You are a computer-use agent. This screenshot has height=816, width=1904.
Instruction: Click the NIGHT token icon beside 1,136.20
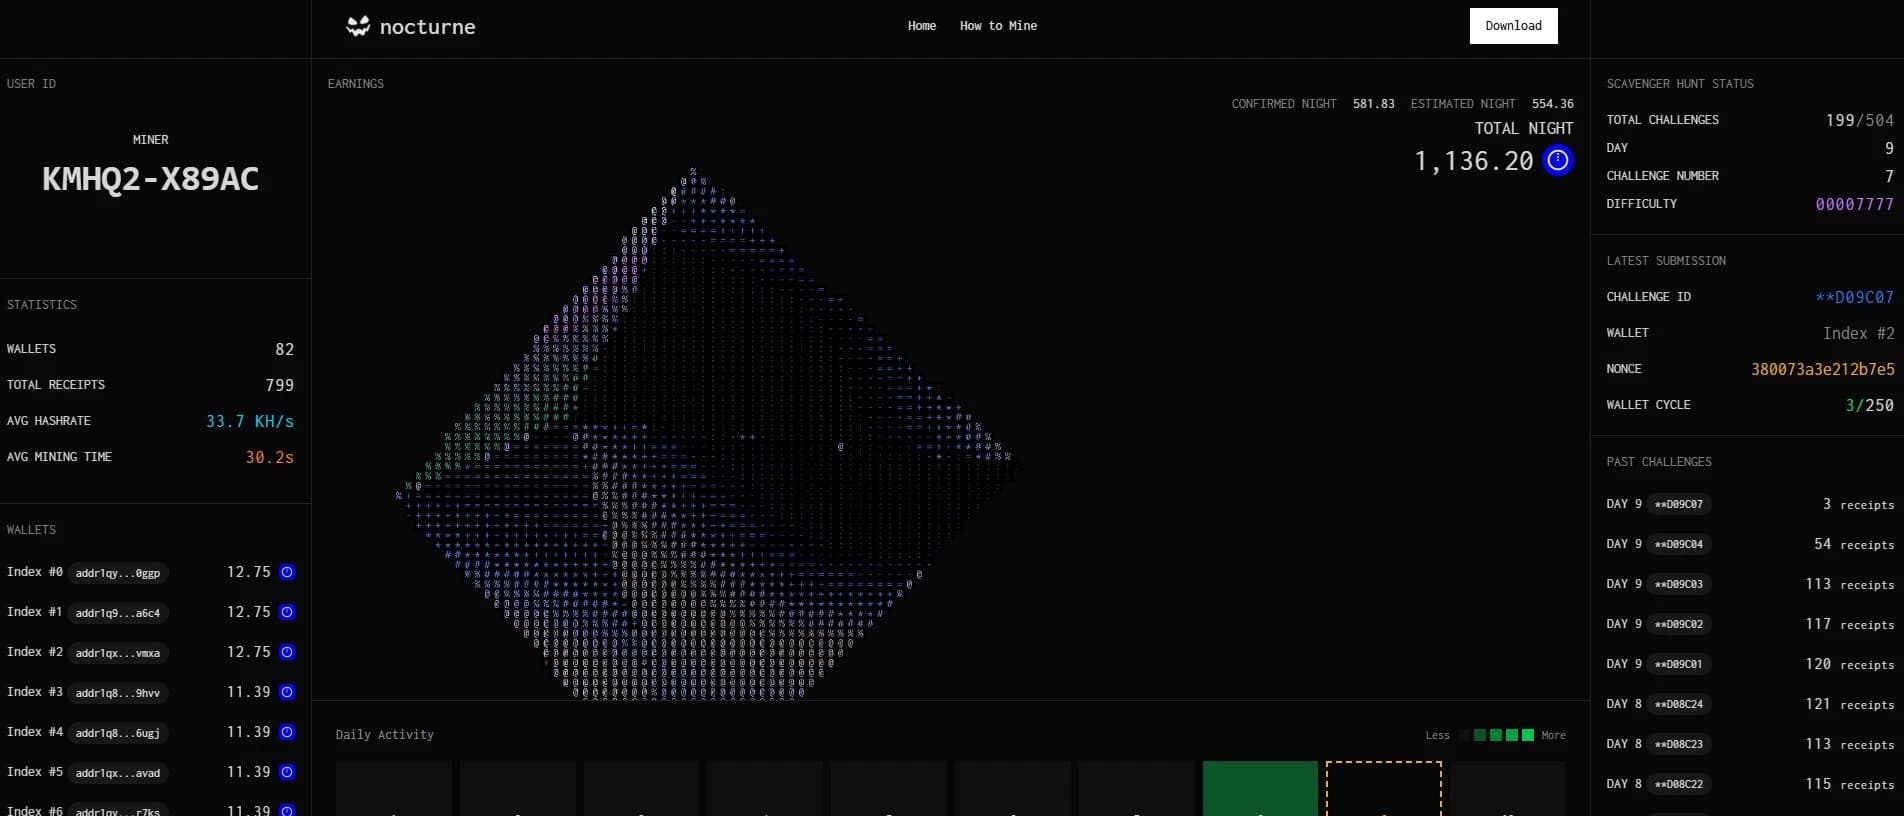coord(1558,160)
